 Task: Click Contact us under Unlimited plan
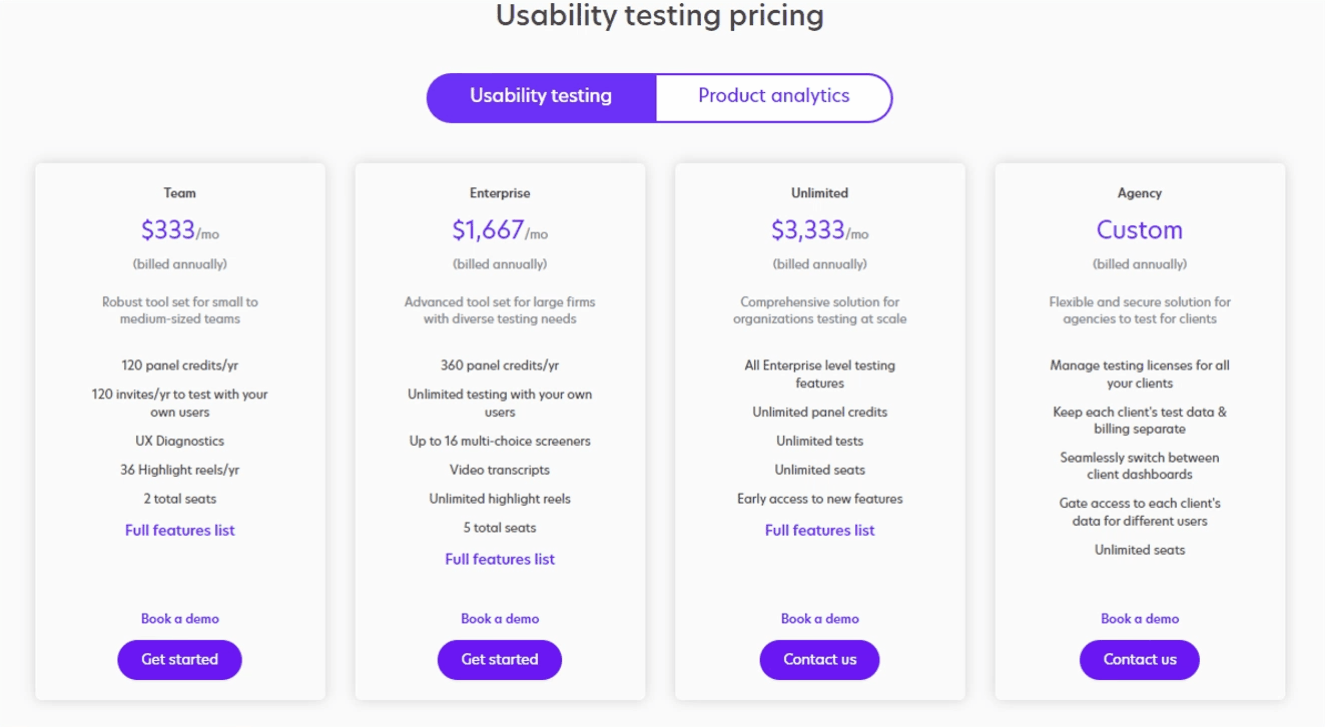pyautogui.click(x=820, y=660)
